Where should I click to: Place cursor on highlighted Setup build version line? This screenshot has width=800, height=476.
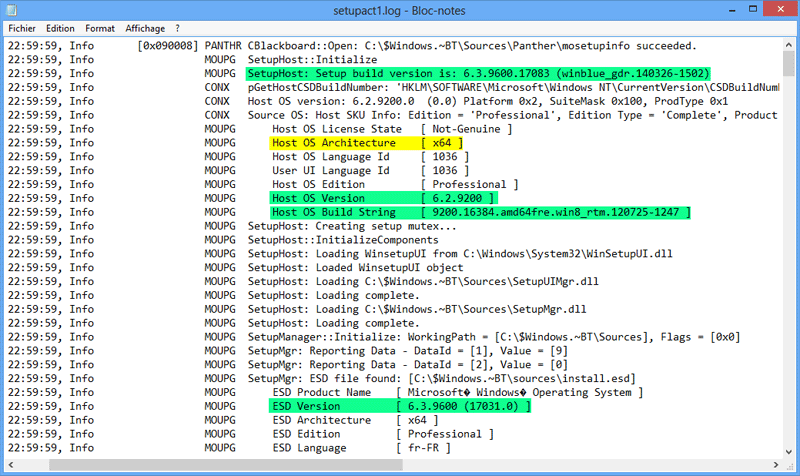pyautogui.click(x=478, y=73)
